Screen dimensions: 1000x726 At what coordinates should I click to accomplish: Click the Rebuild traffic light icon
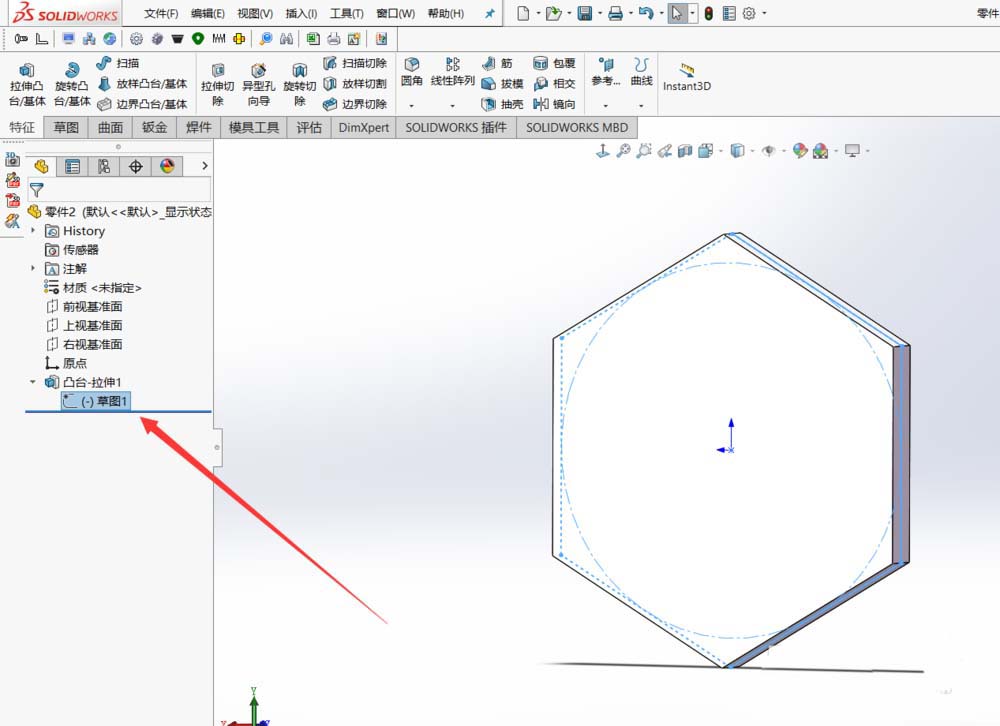709,13
